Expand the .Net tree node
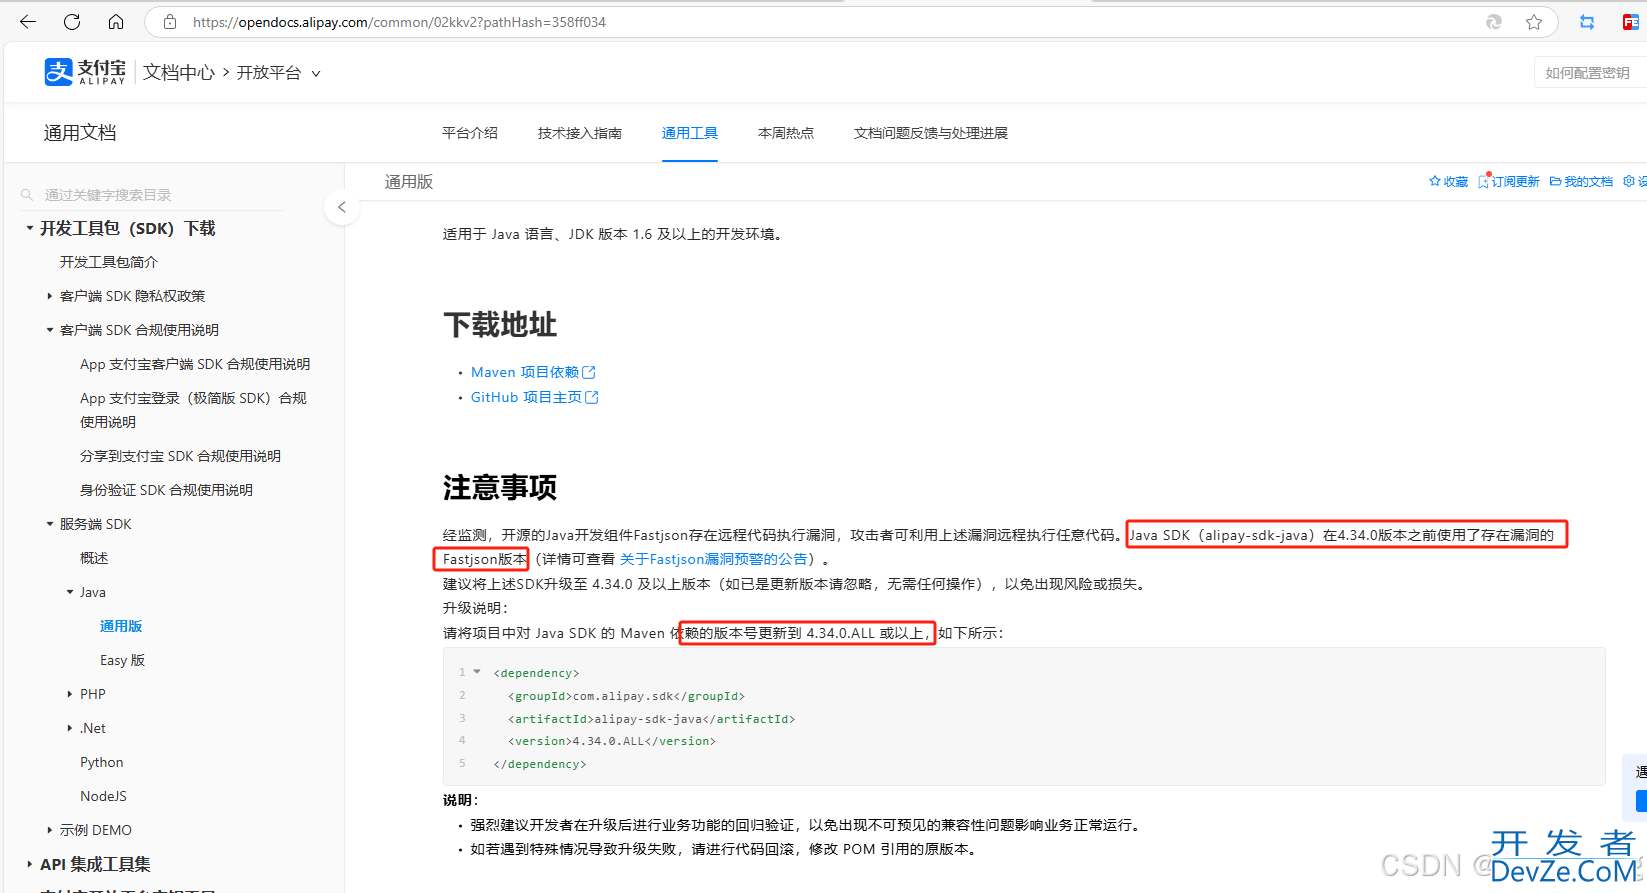1647x893 pixels. click(x=70, y=728)
